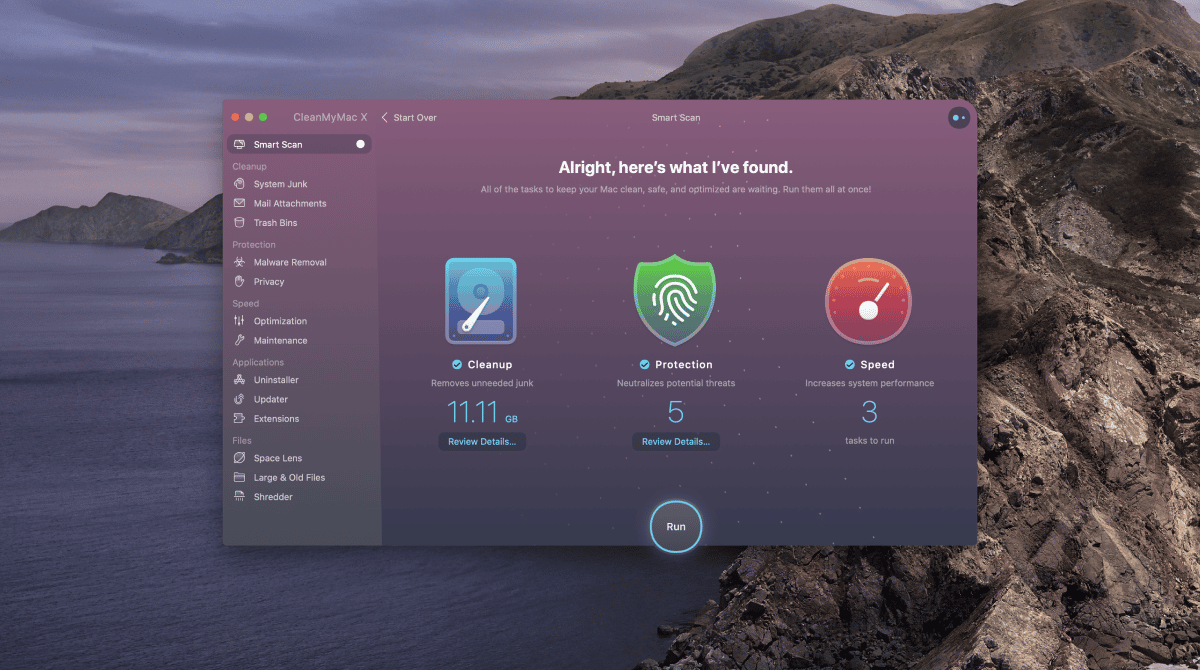Switch to the Privacy module

click(269, 282)
